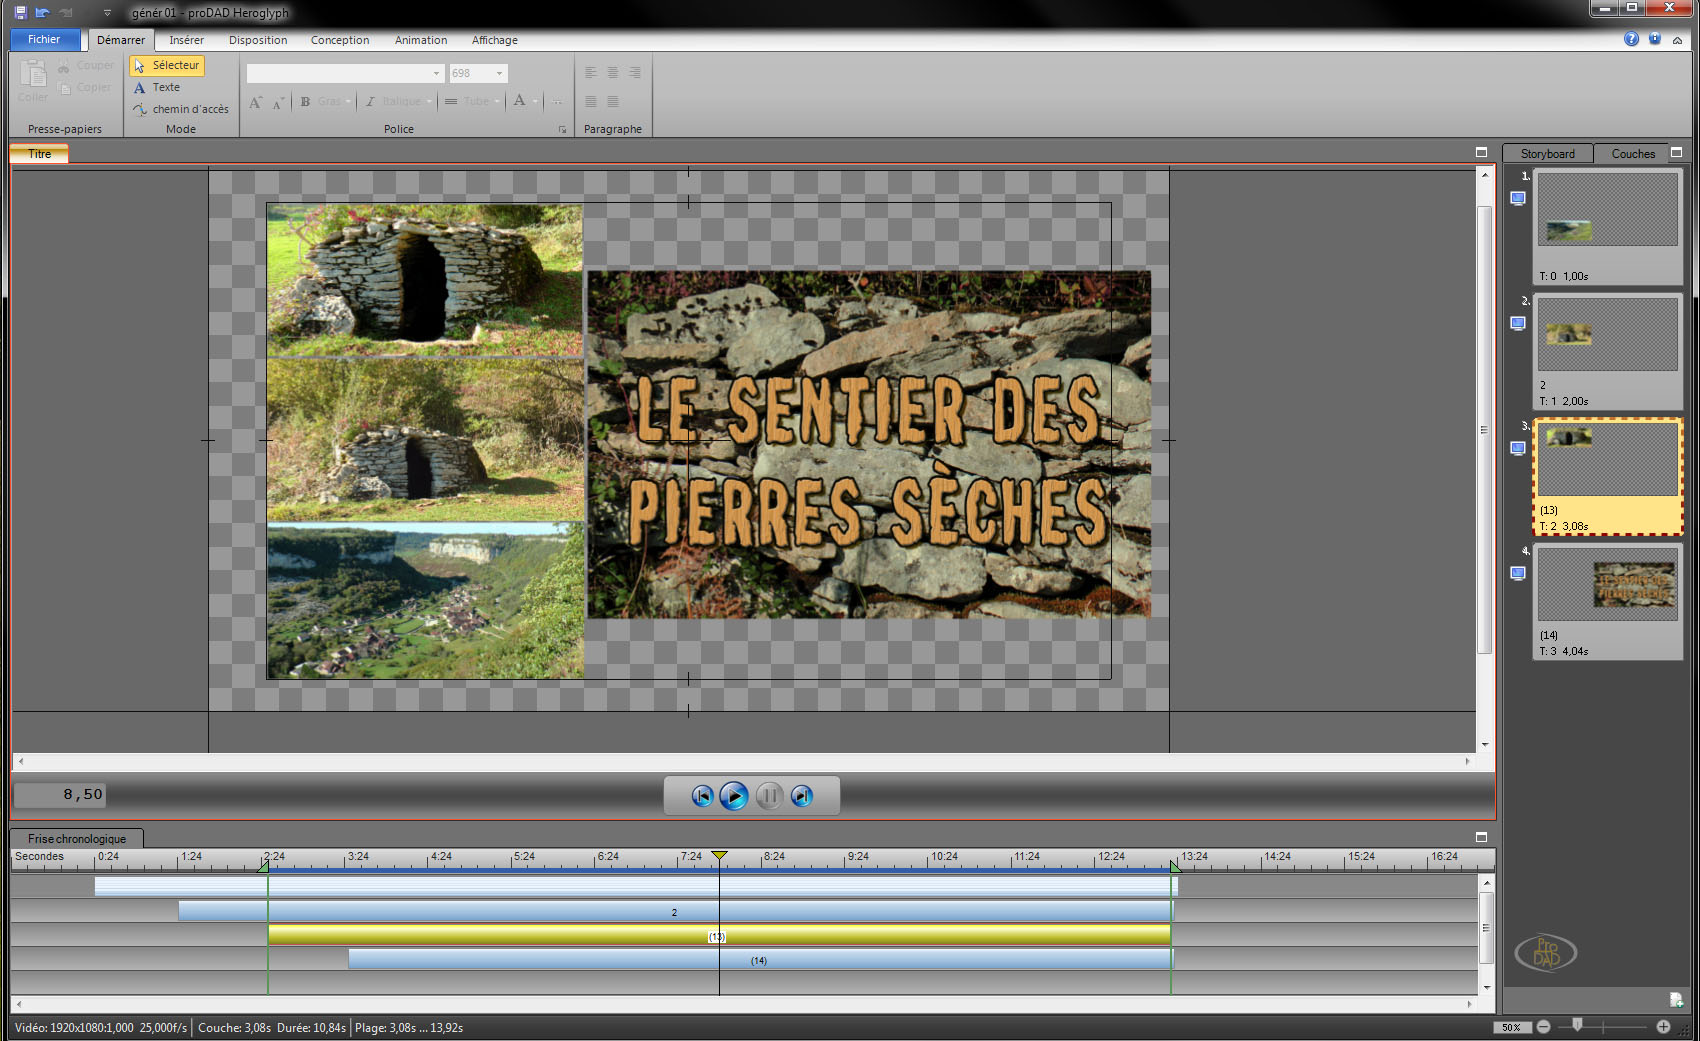Expand the Gras dropdown arrow
Image resolution: width=1700 pixels, height=1041 pixels.
click(x=348, y=101)
